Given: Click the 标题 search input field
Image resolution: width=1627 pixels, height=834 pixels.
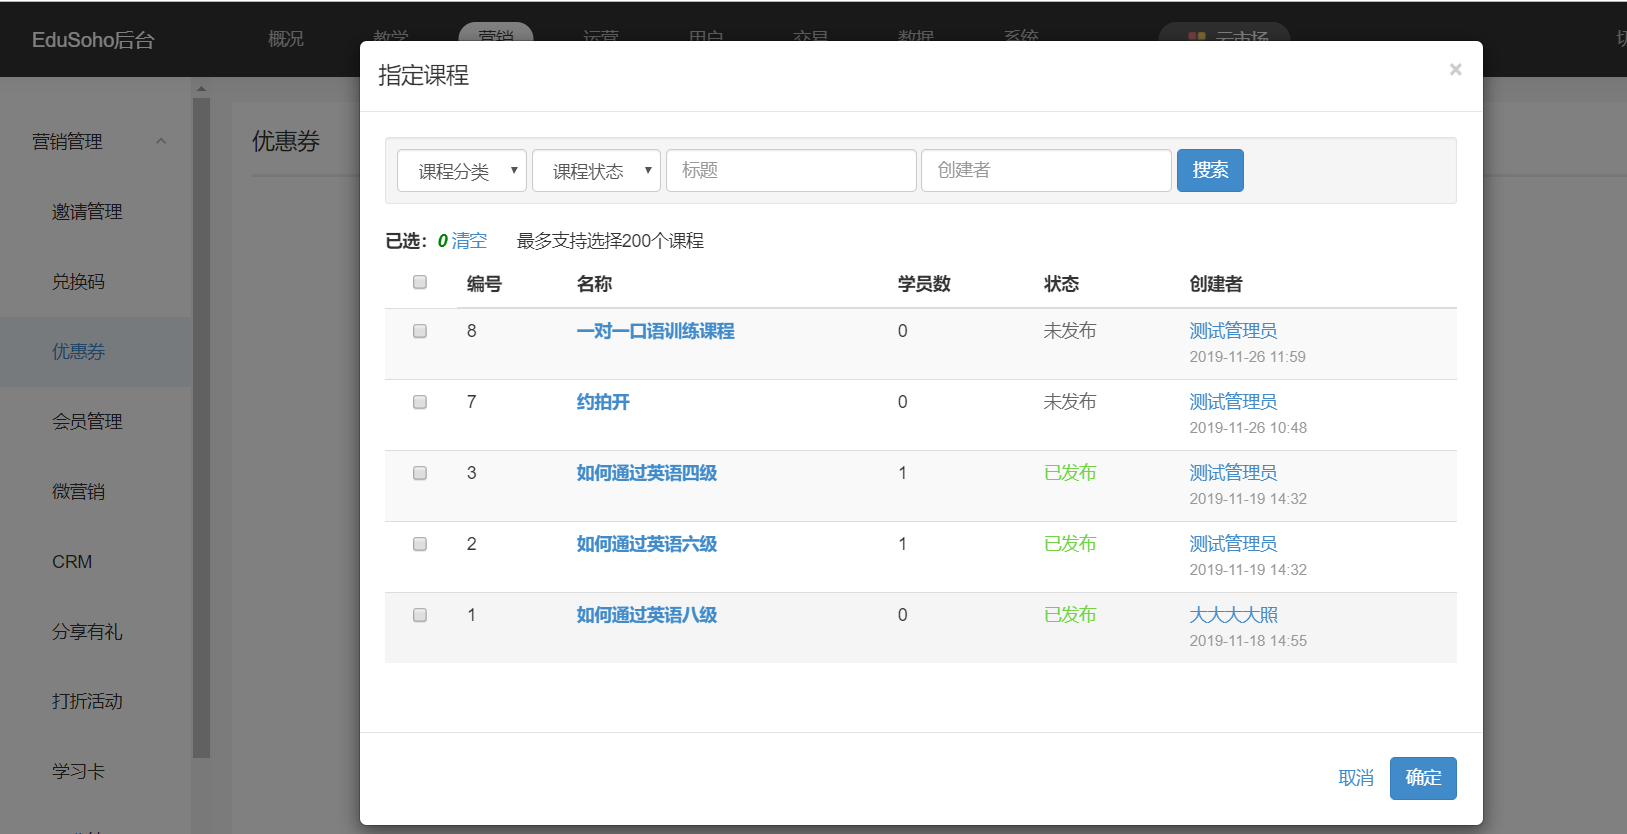Looking at the screenshot, I should [x=791, y=171].
